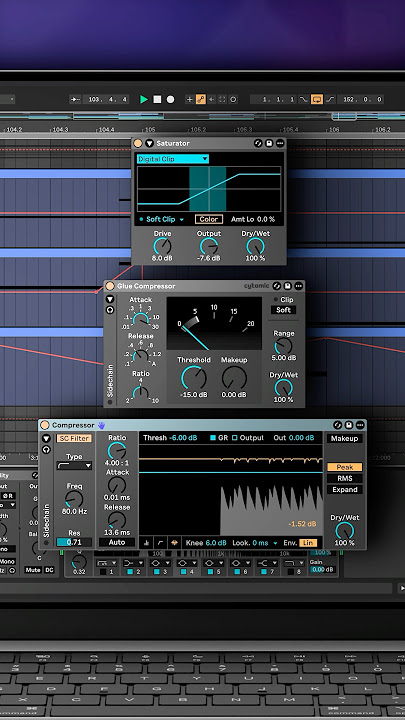Click the Saturator Output knob
Image resolution: width=405 pixels, height=720 pixels.
point(209,247)
